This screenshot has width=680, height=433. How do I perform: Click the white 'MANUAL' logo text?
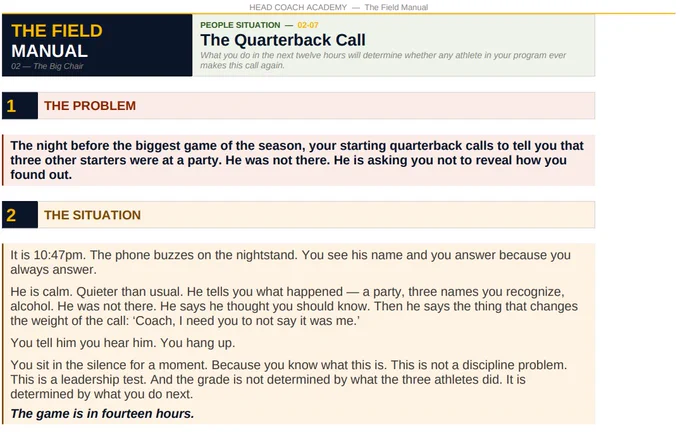click(x=49, y=51)
